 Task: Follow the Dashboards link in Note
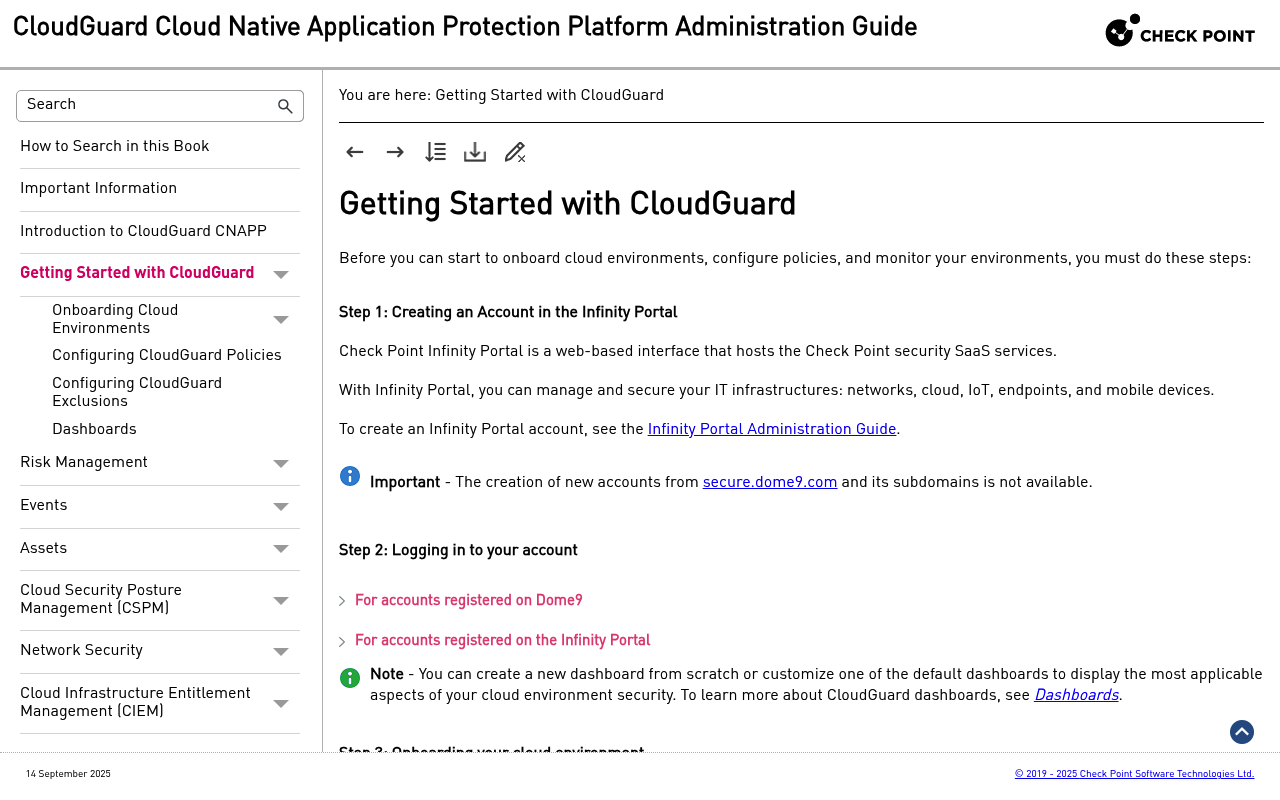[x=1076, y=696]
